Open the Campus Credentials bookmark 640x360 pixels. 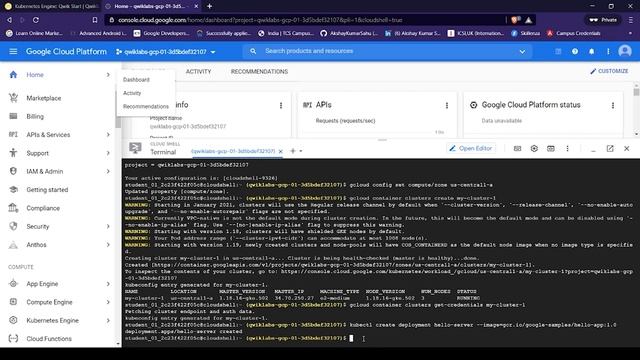tap(573, 33)
